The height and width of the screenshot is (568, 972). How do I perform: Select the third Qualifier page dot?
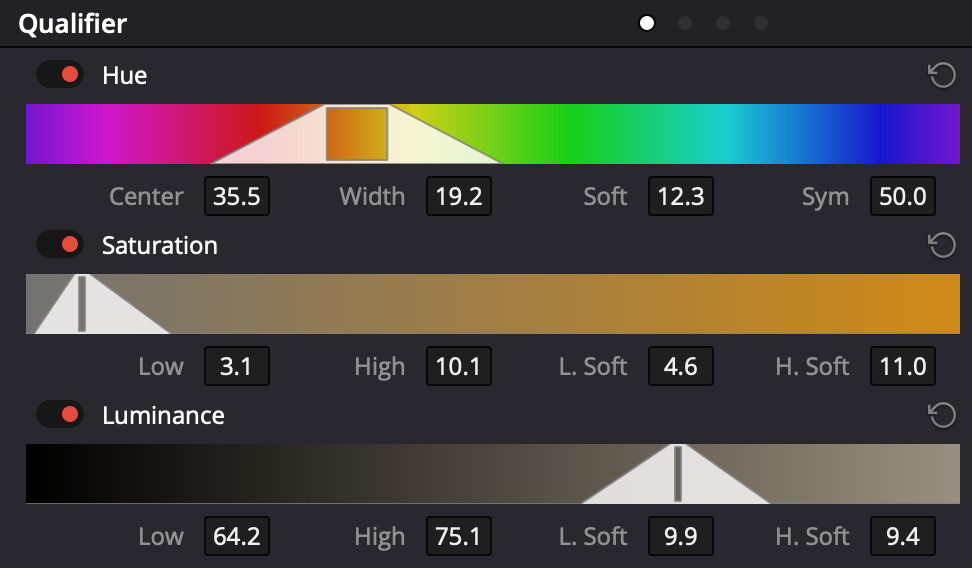[x=723, y=24]
